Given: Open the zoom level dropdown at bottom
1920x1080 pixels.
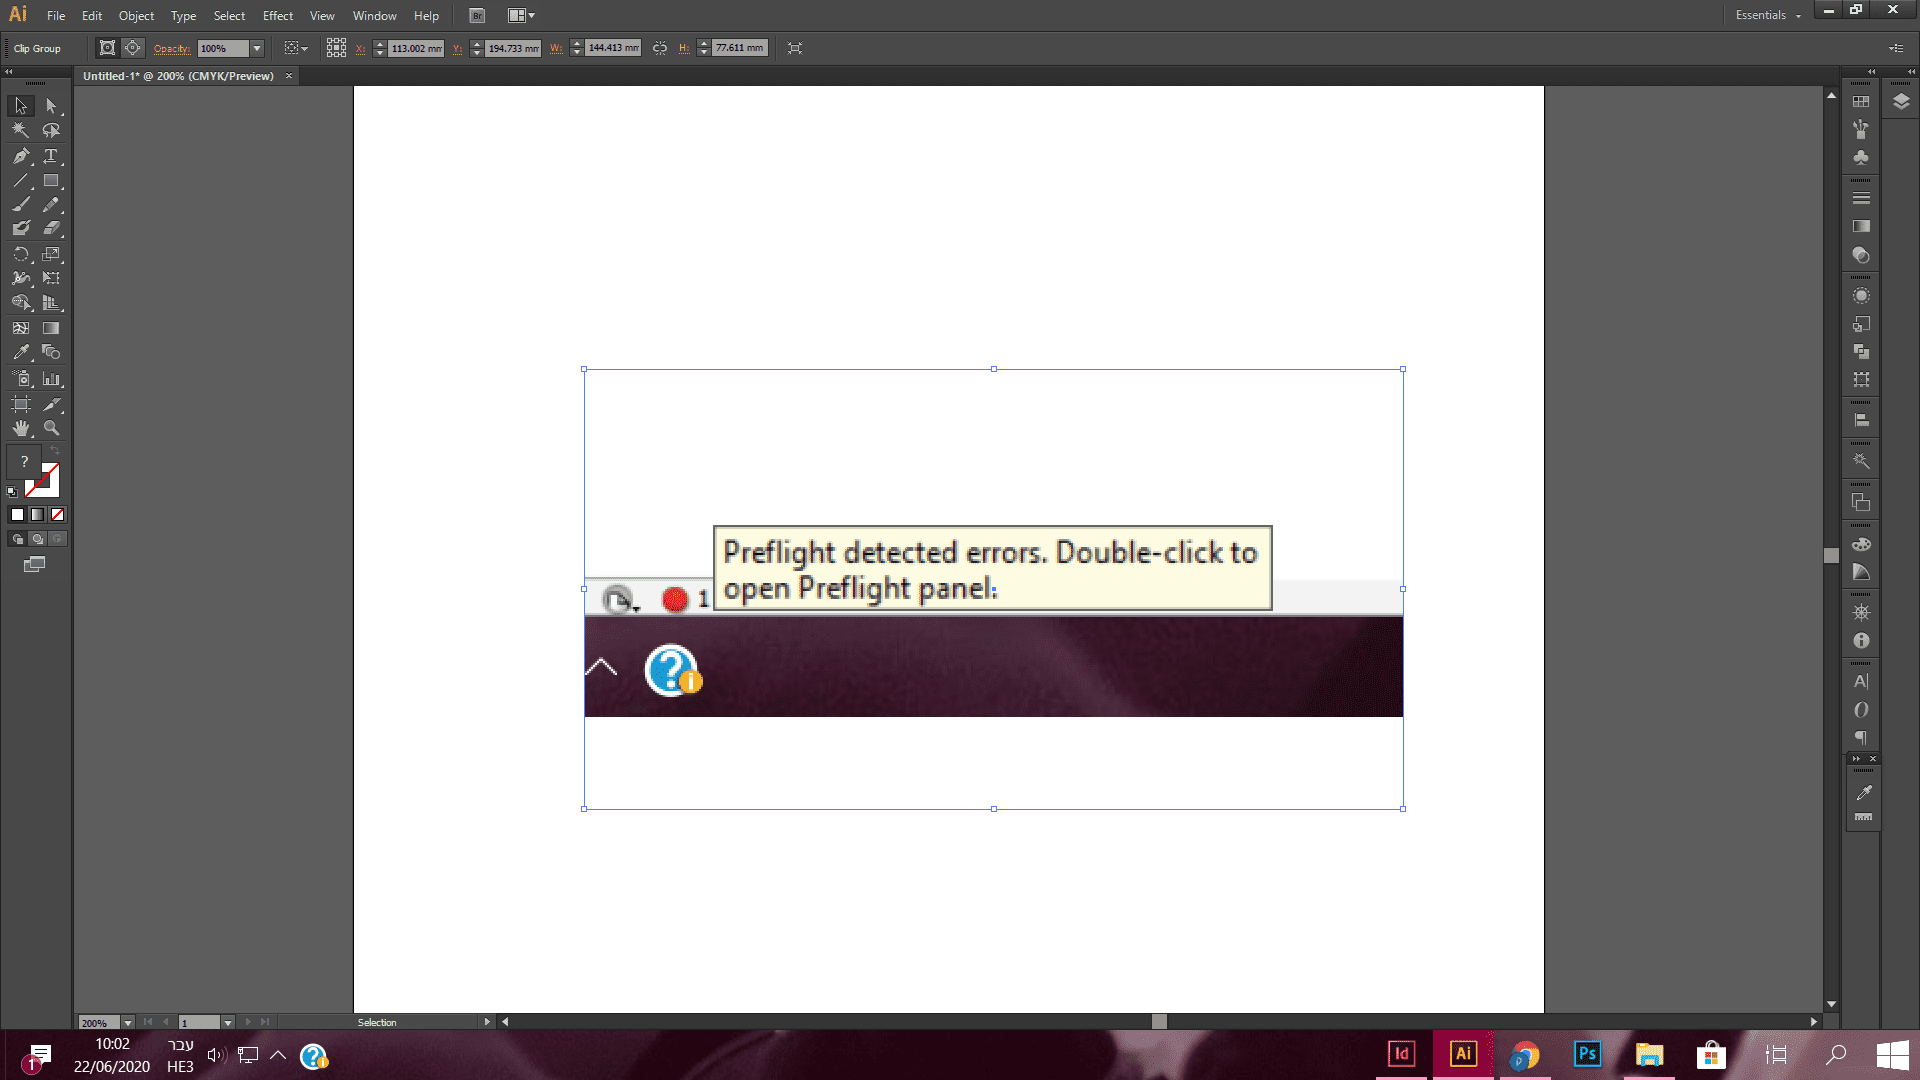Looking at the screenshot, I should click(x=128, y=1022).
